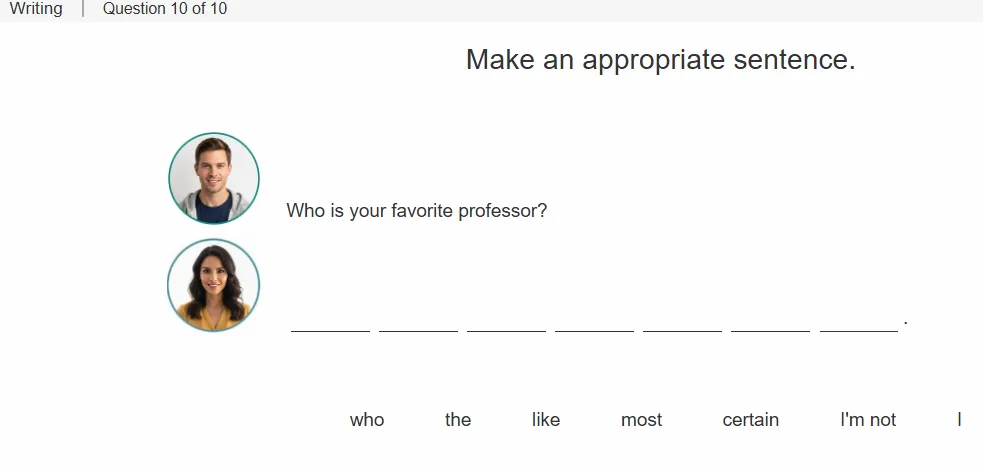The image size is (983, 469).
Task: Click the man's avatar photo
Action: [214, 178]
